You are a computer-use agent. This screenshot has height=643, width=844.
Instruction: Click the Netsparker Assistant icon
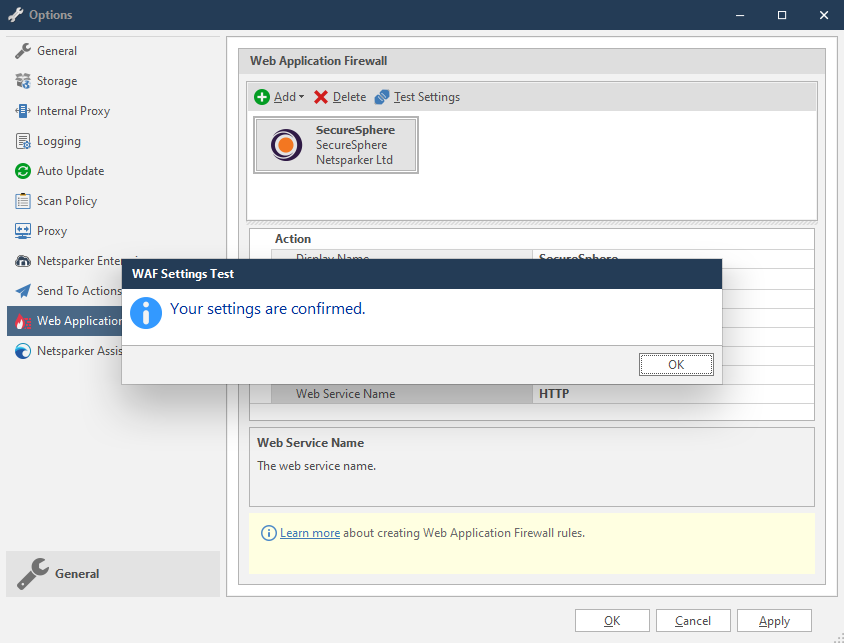[23, 351]
